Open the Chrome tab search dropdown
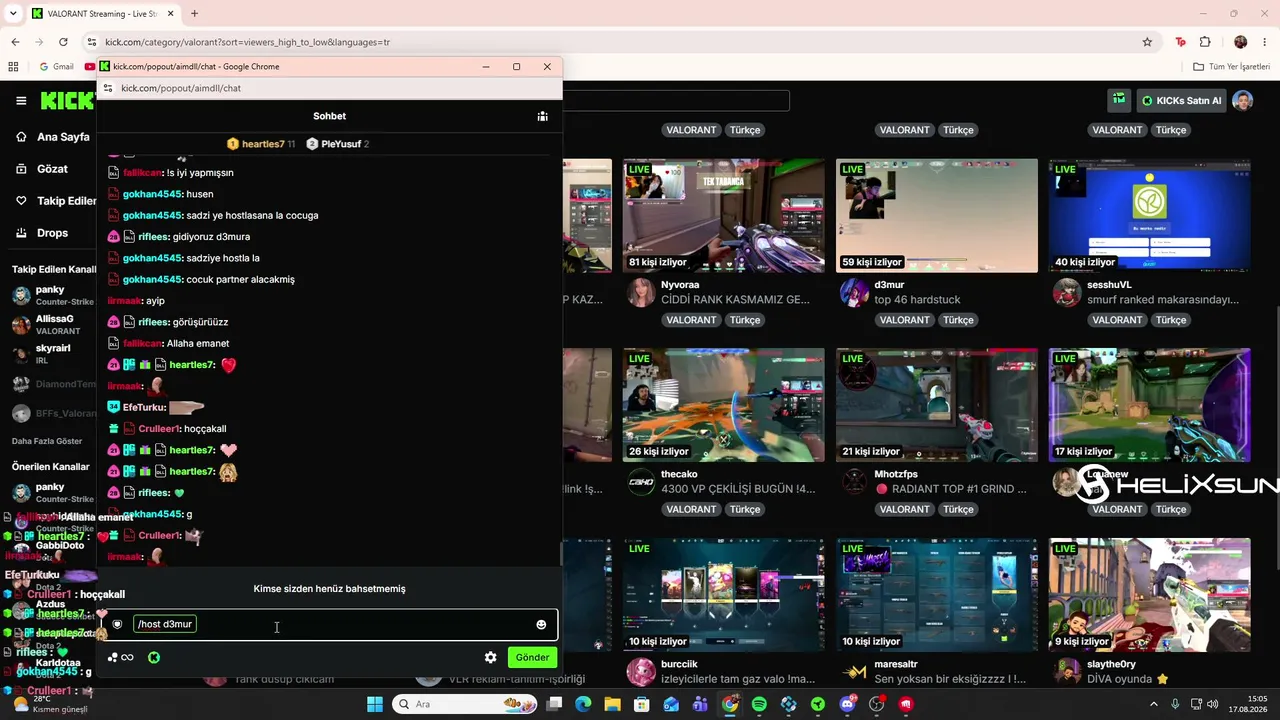Viewport: 1280px width, 720px height. 15,14
